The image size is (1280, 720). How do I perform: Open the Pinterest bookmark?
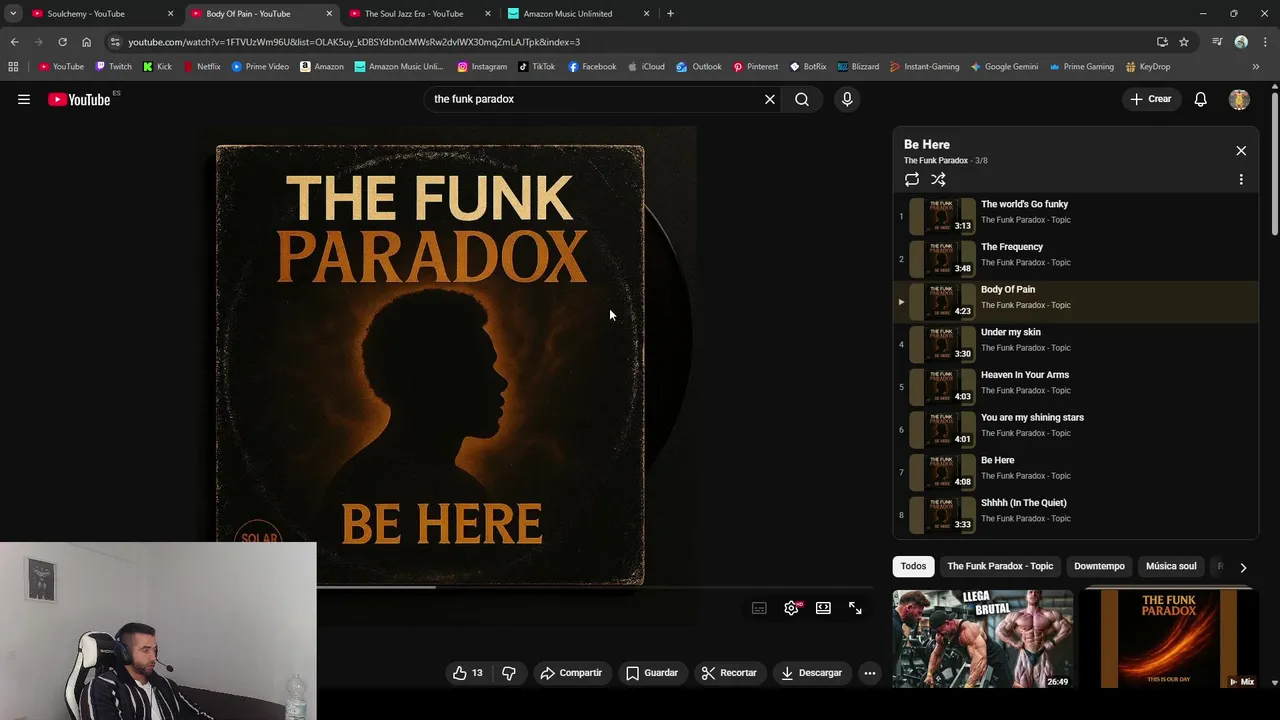click(x=755, y=67)
